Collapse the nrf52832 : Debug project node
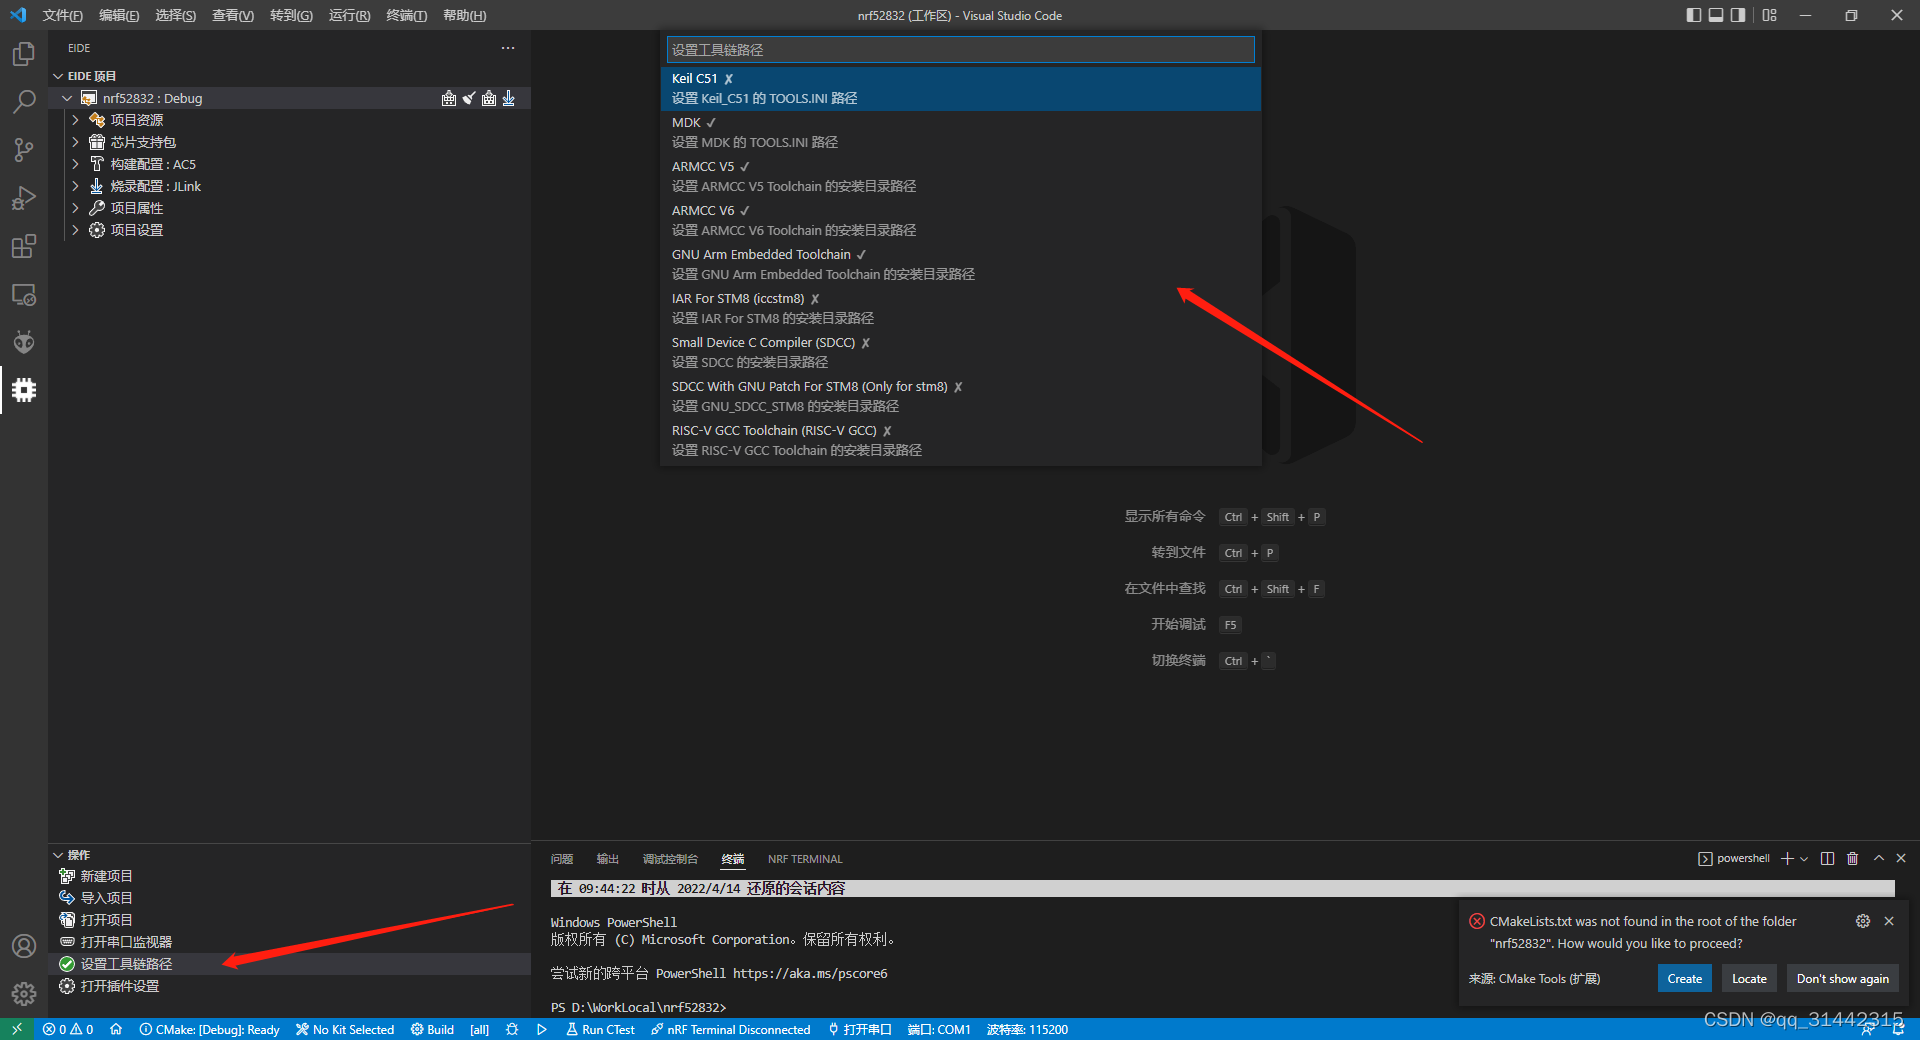The height and width of the screenshot is (1040, 1920). pos(67,98)
